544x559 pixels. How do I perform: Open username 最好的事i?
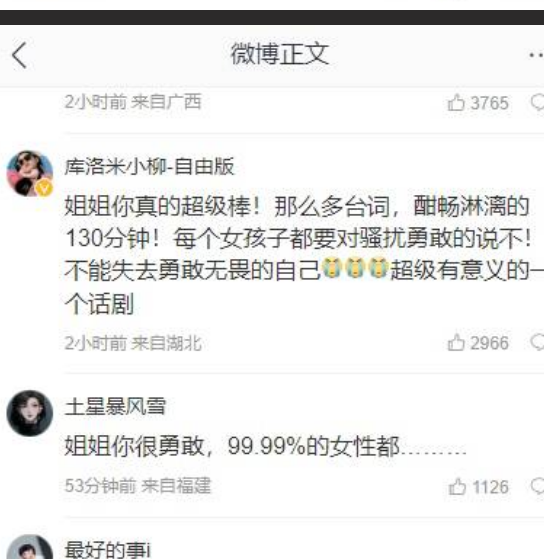[108, 550]
